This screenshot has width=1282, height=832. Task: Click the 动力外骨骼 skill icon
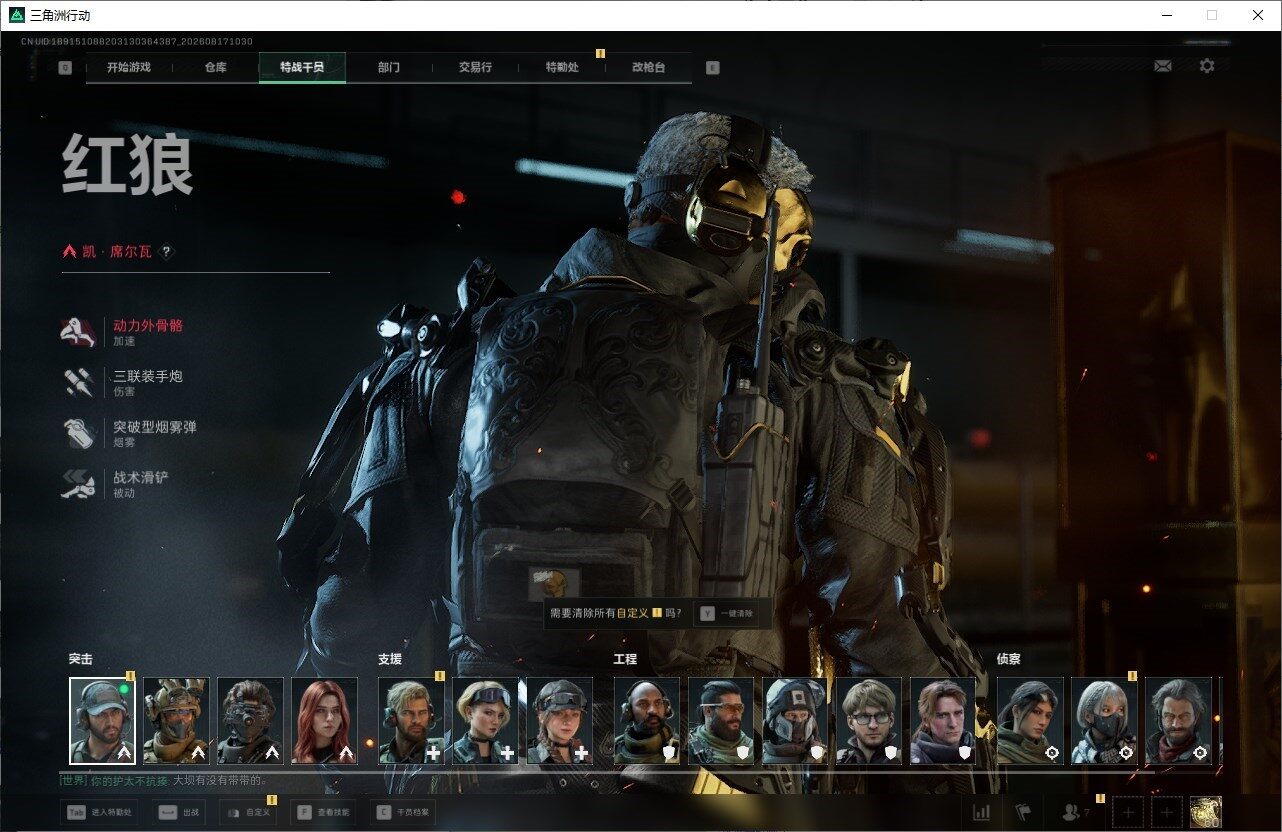coord(78,332)
